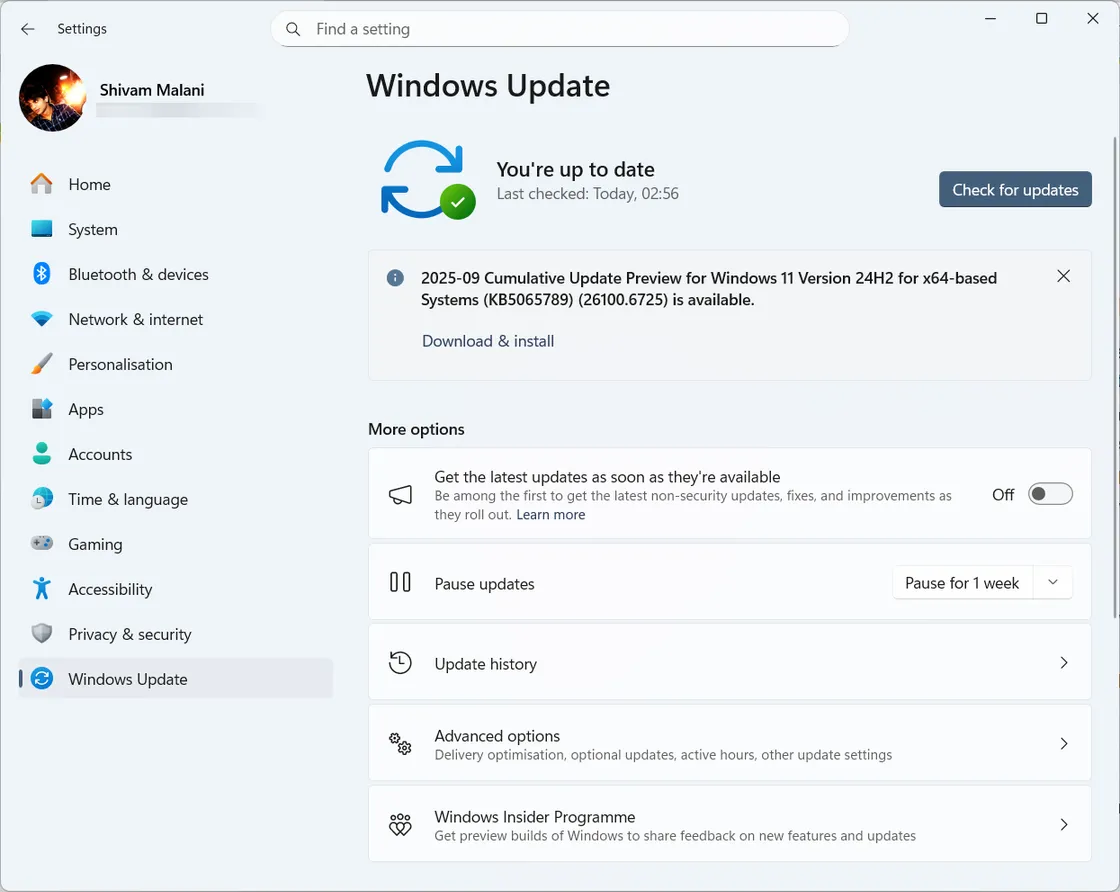Enable getting latest updates as soon as available
Viewport: 1120px width, 892px height.
pyautogui.click(x=1049, y=493)
